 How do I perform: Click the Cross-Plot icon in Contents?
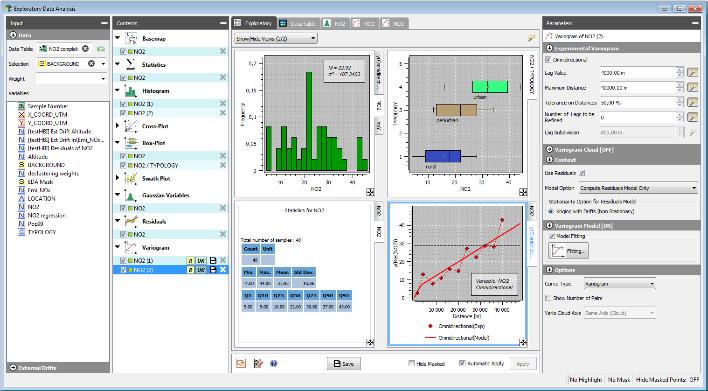pos(131,126)
